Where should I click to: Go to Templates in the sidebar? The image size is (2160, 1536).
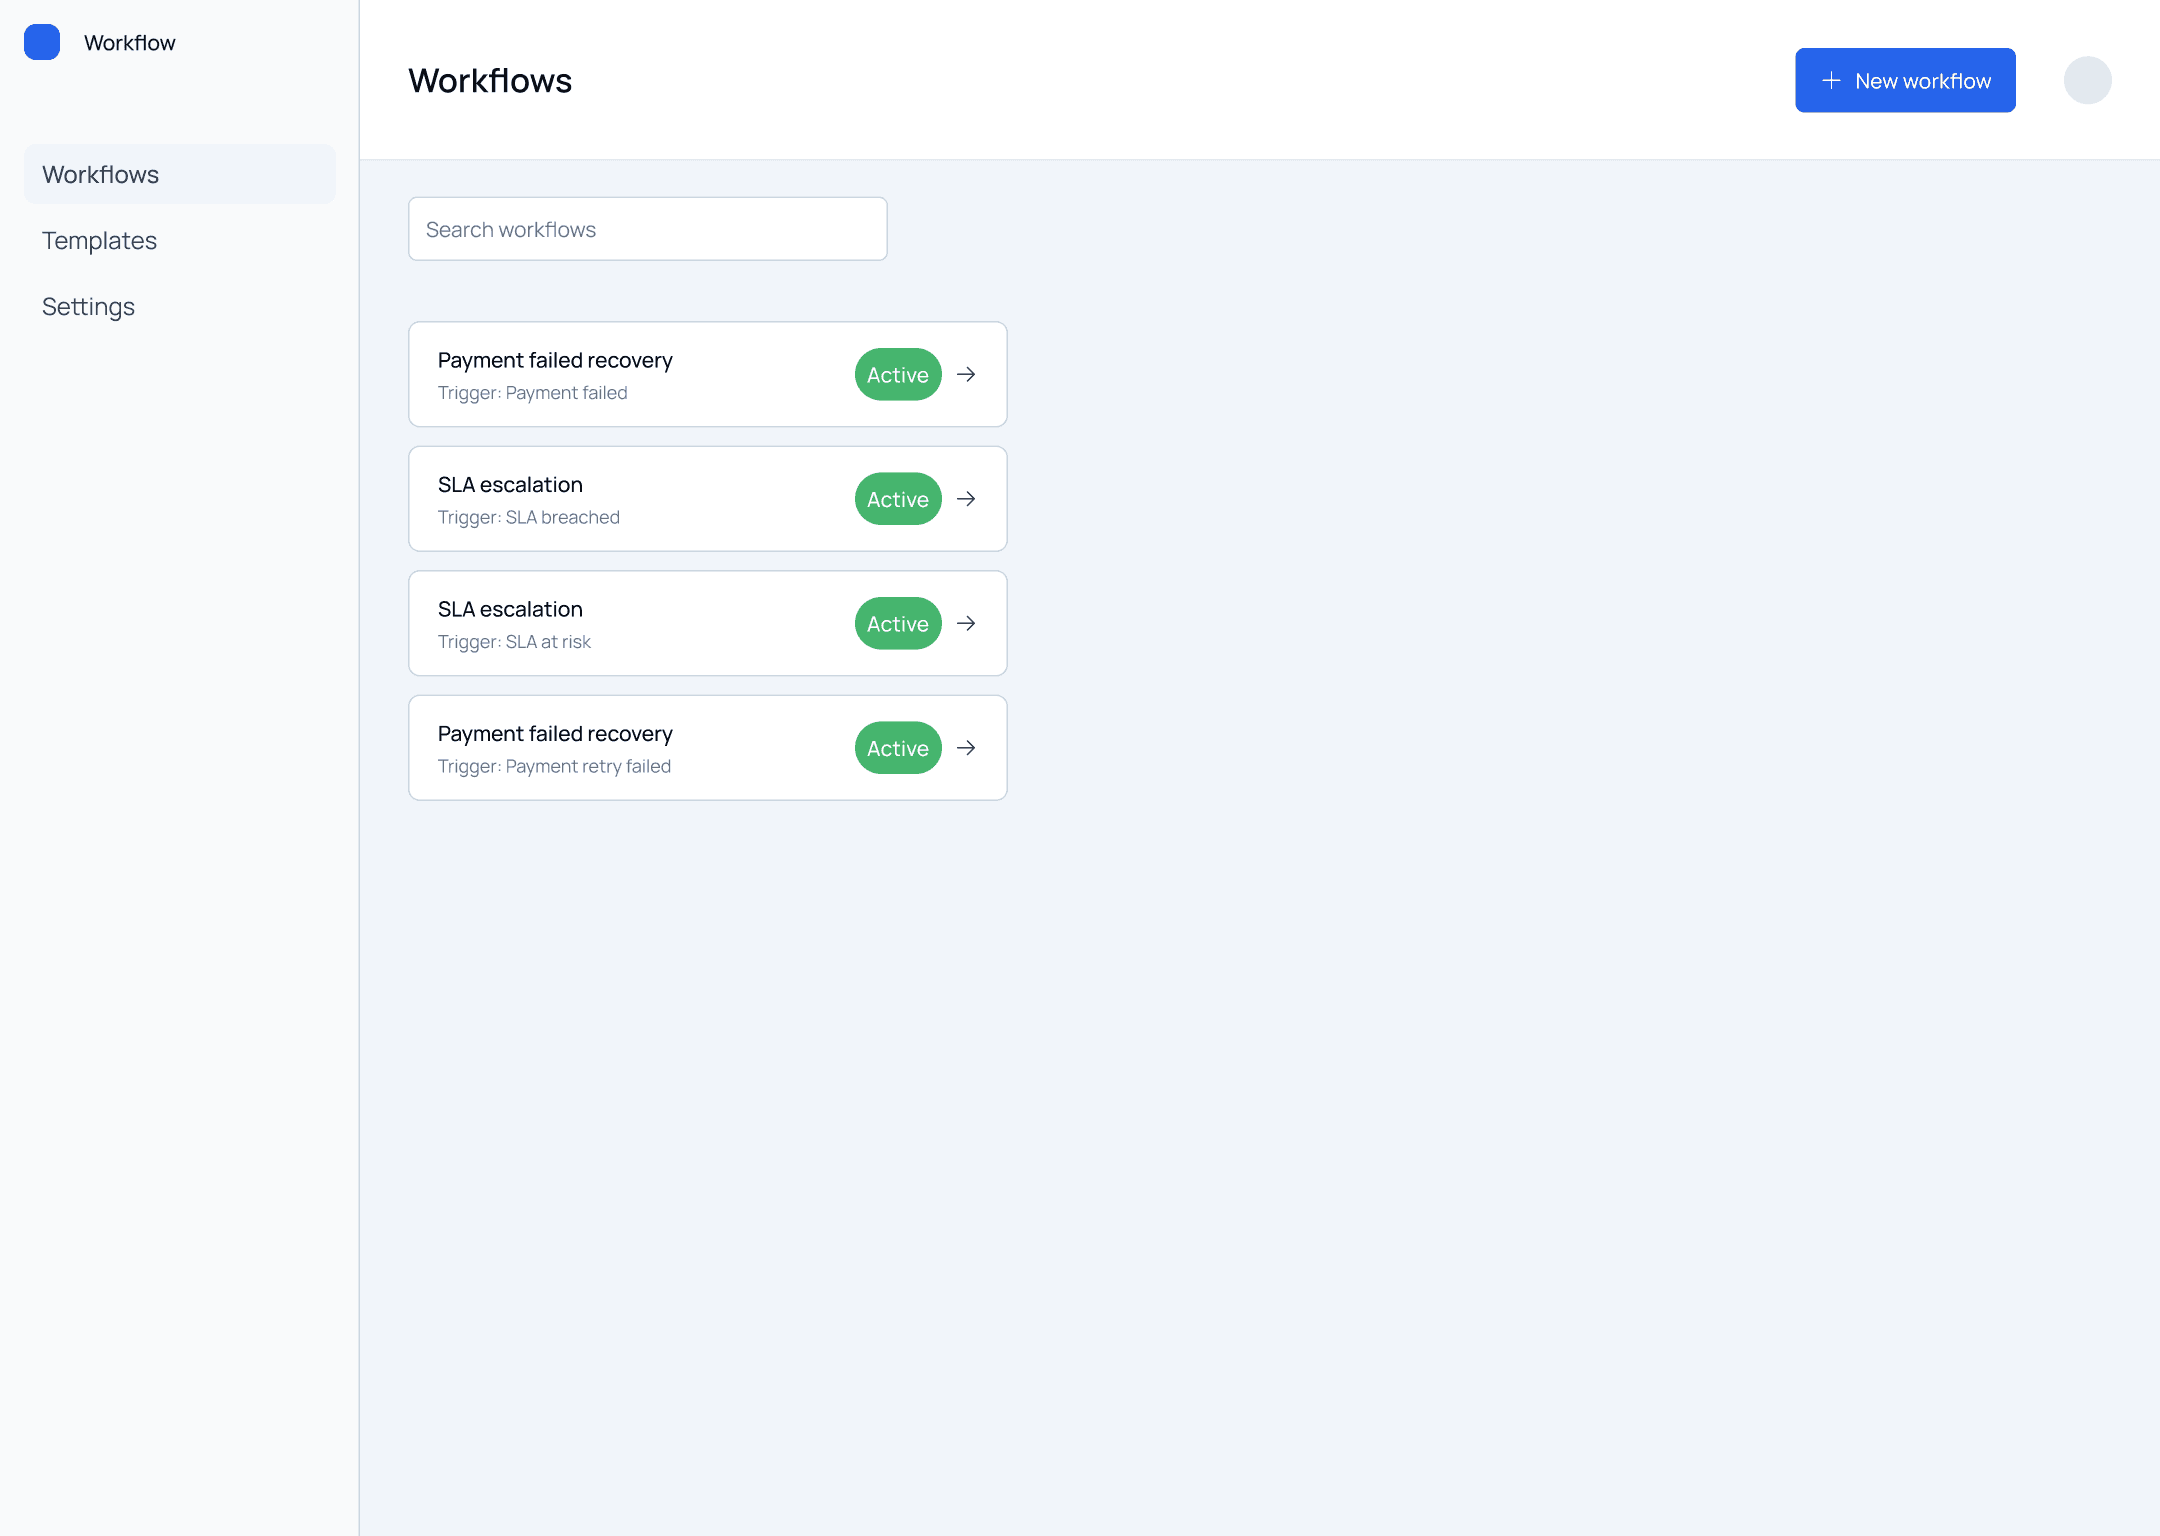(x=99, y=241)
